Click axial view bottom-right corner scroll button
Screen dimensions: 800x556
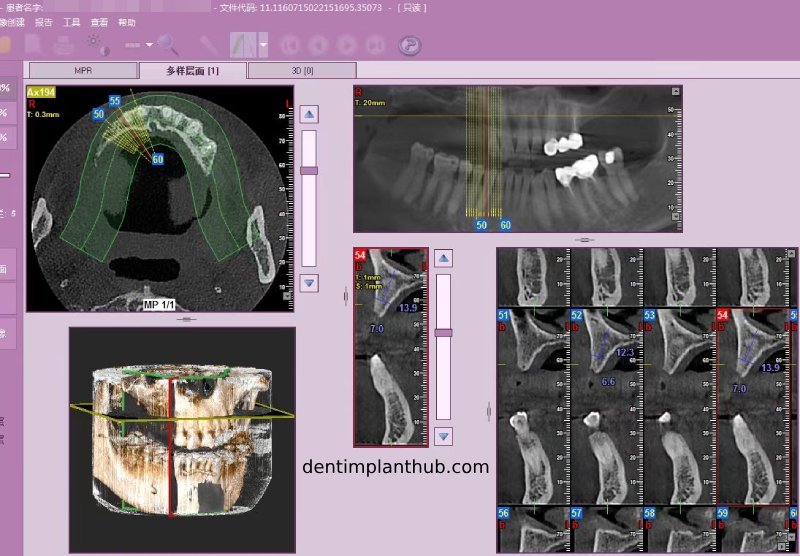coord(287,295)
